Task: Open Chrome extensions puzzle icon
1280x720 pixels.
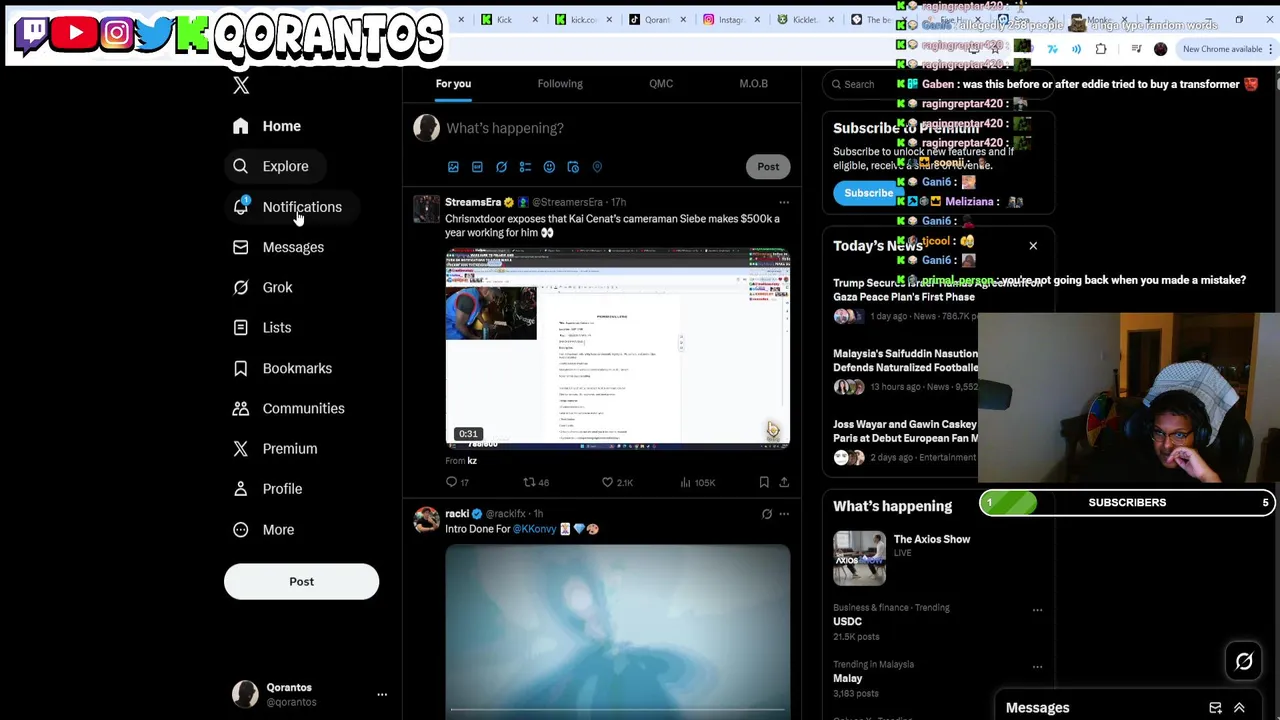Action: 1101,49
